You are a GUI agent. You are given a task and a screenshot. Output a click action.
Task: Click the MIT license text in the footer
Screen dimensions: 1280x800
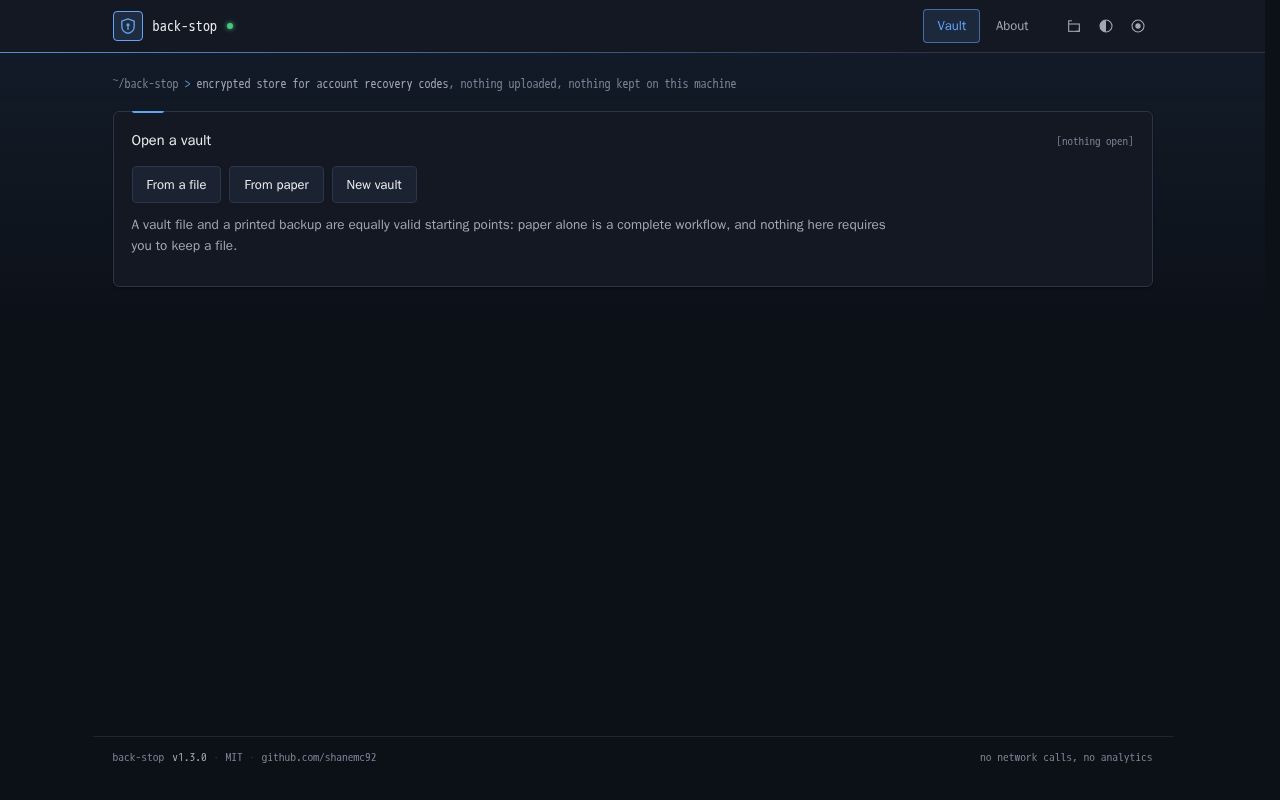click(234, 758)
